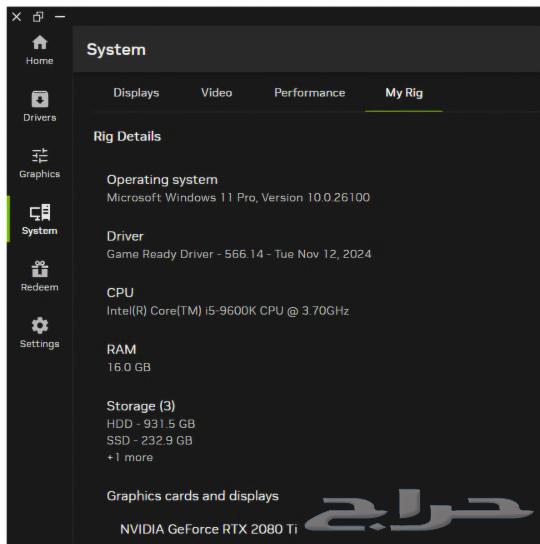
Task: Open the Redeem gift icon
Action: [40, 269]
